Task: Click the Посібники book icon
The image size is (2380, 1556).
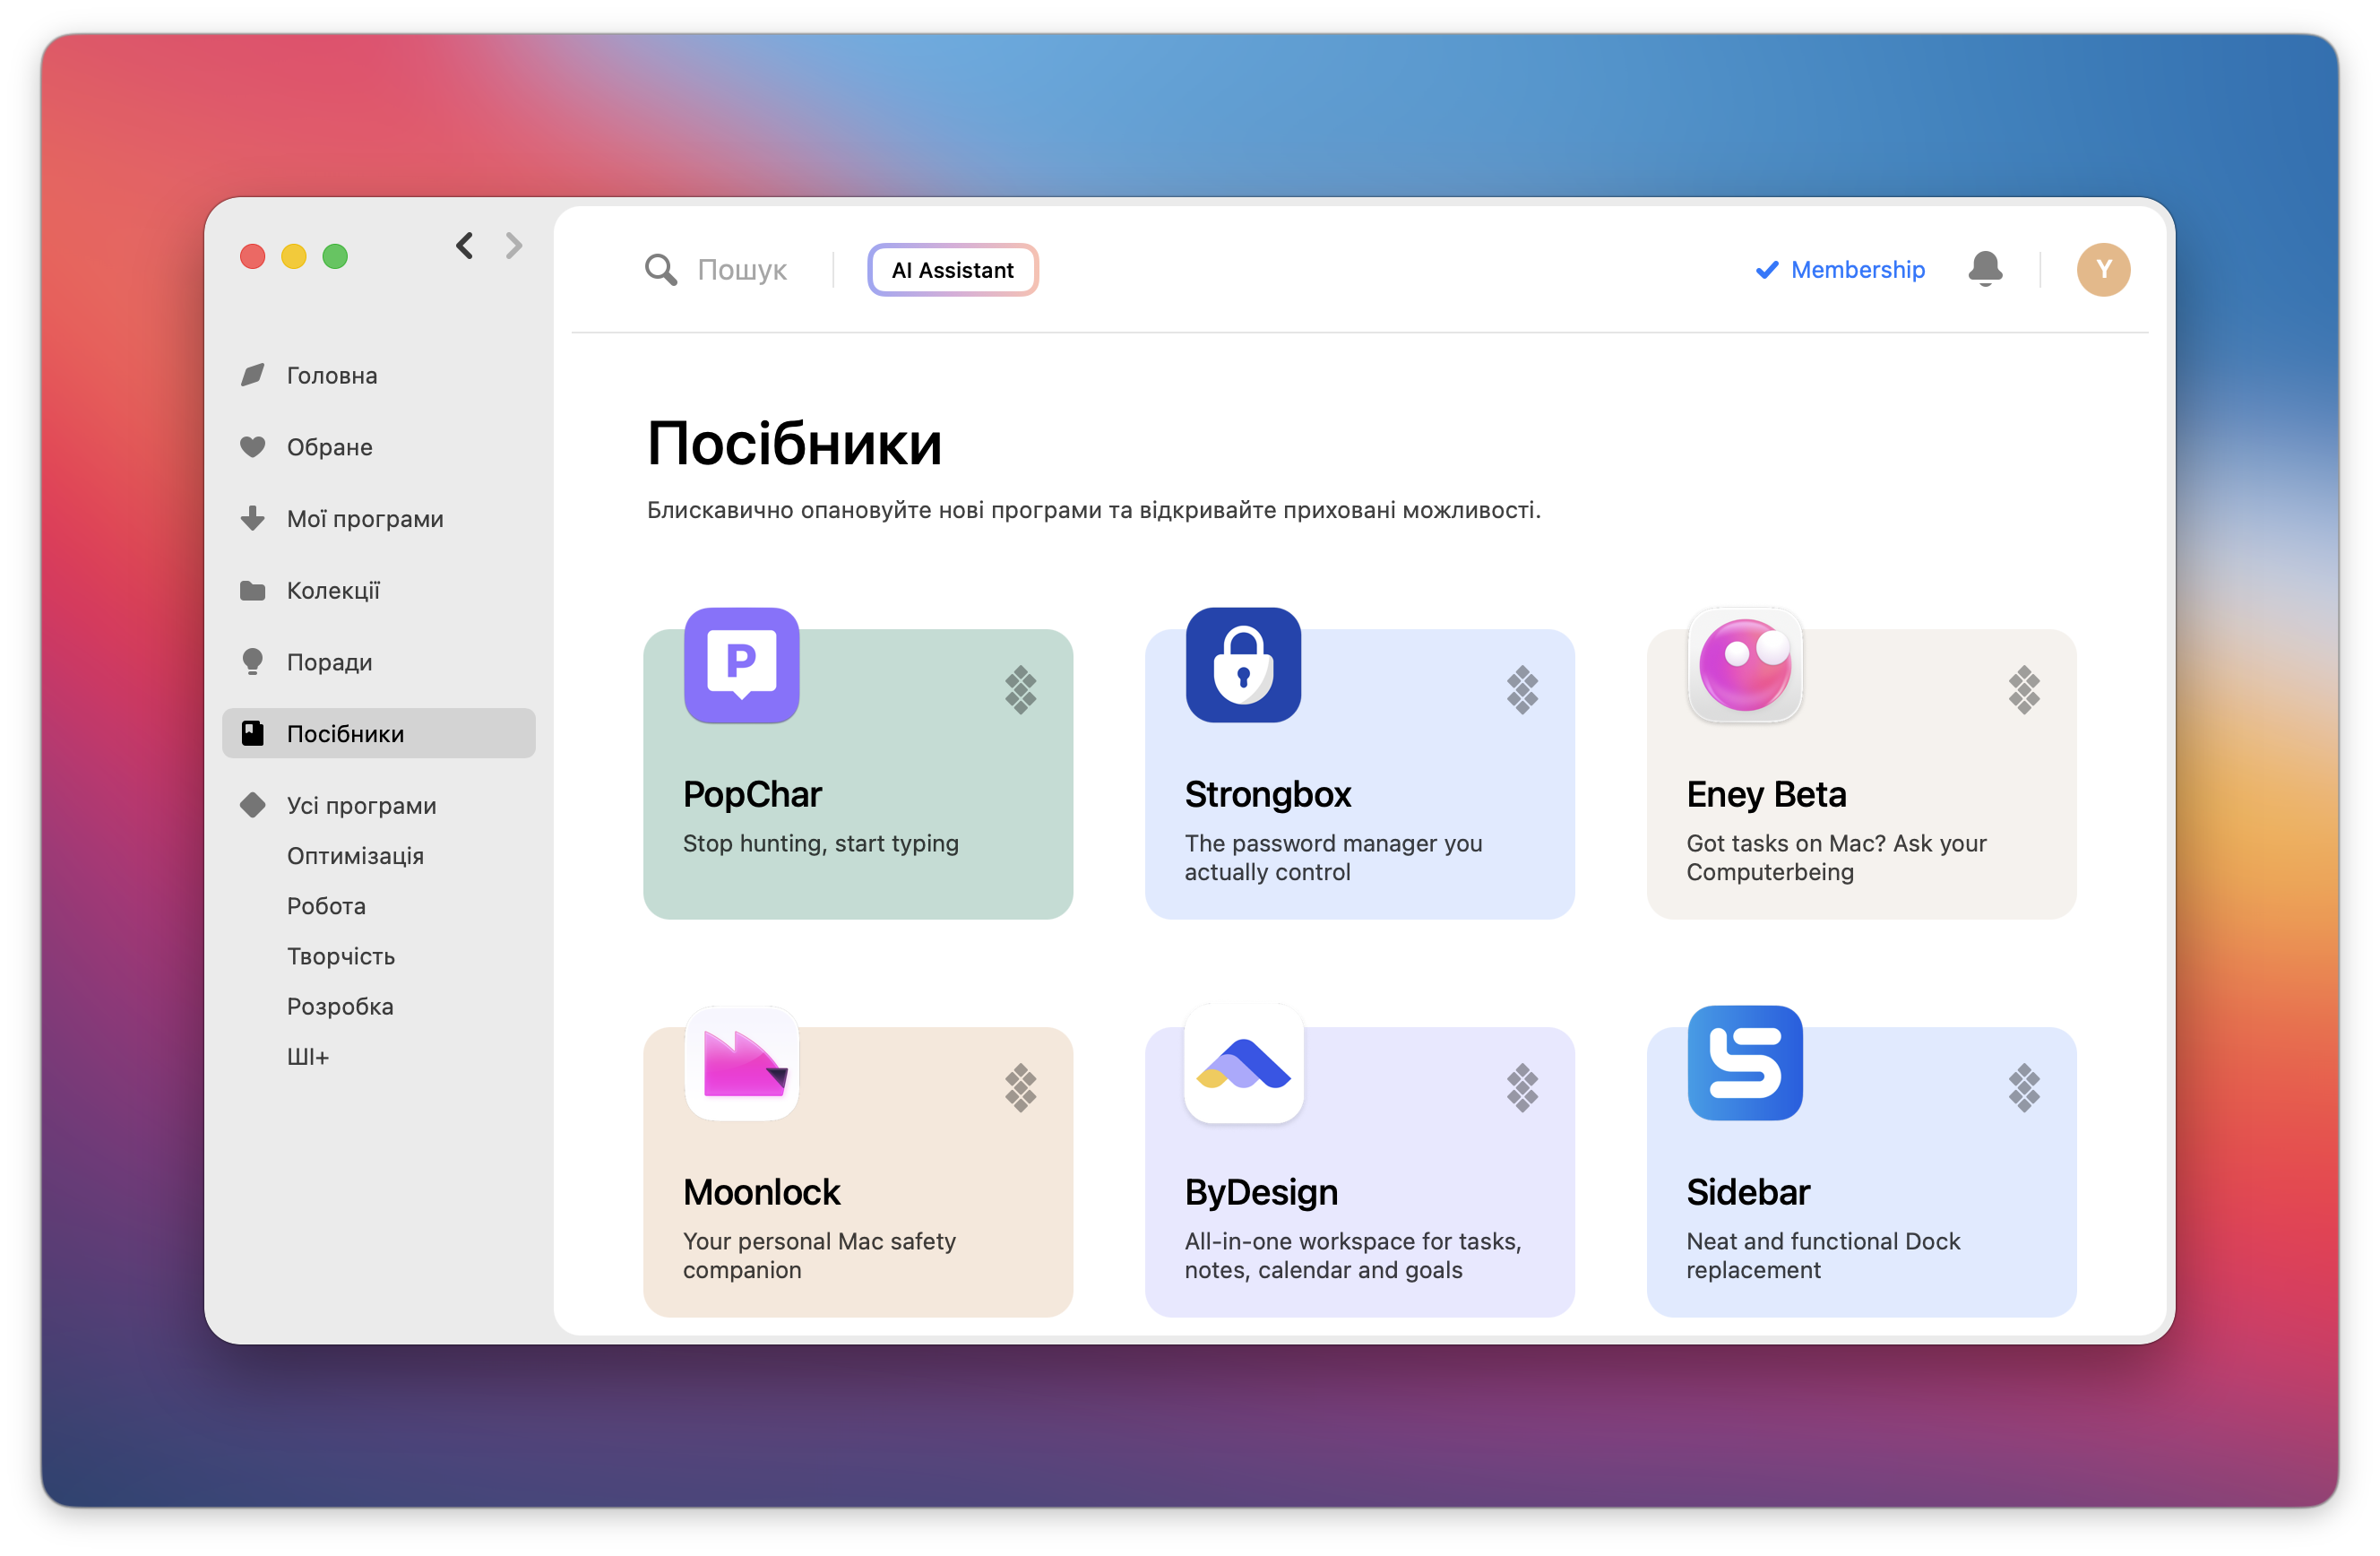Action: [x=253, y=733]
